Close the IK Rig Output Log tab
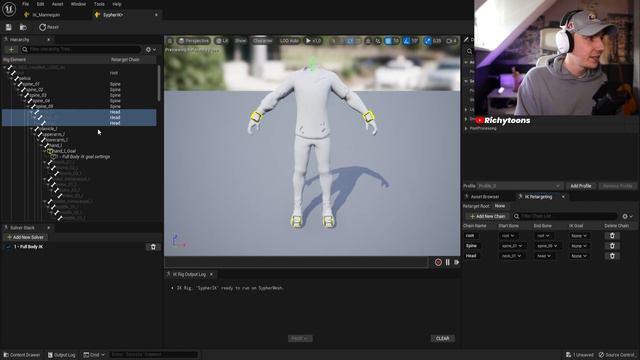 coord(211,274)
